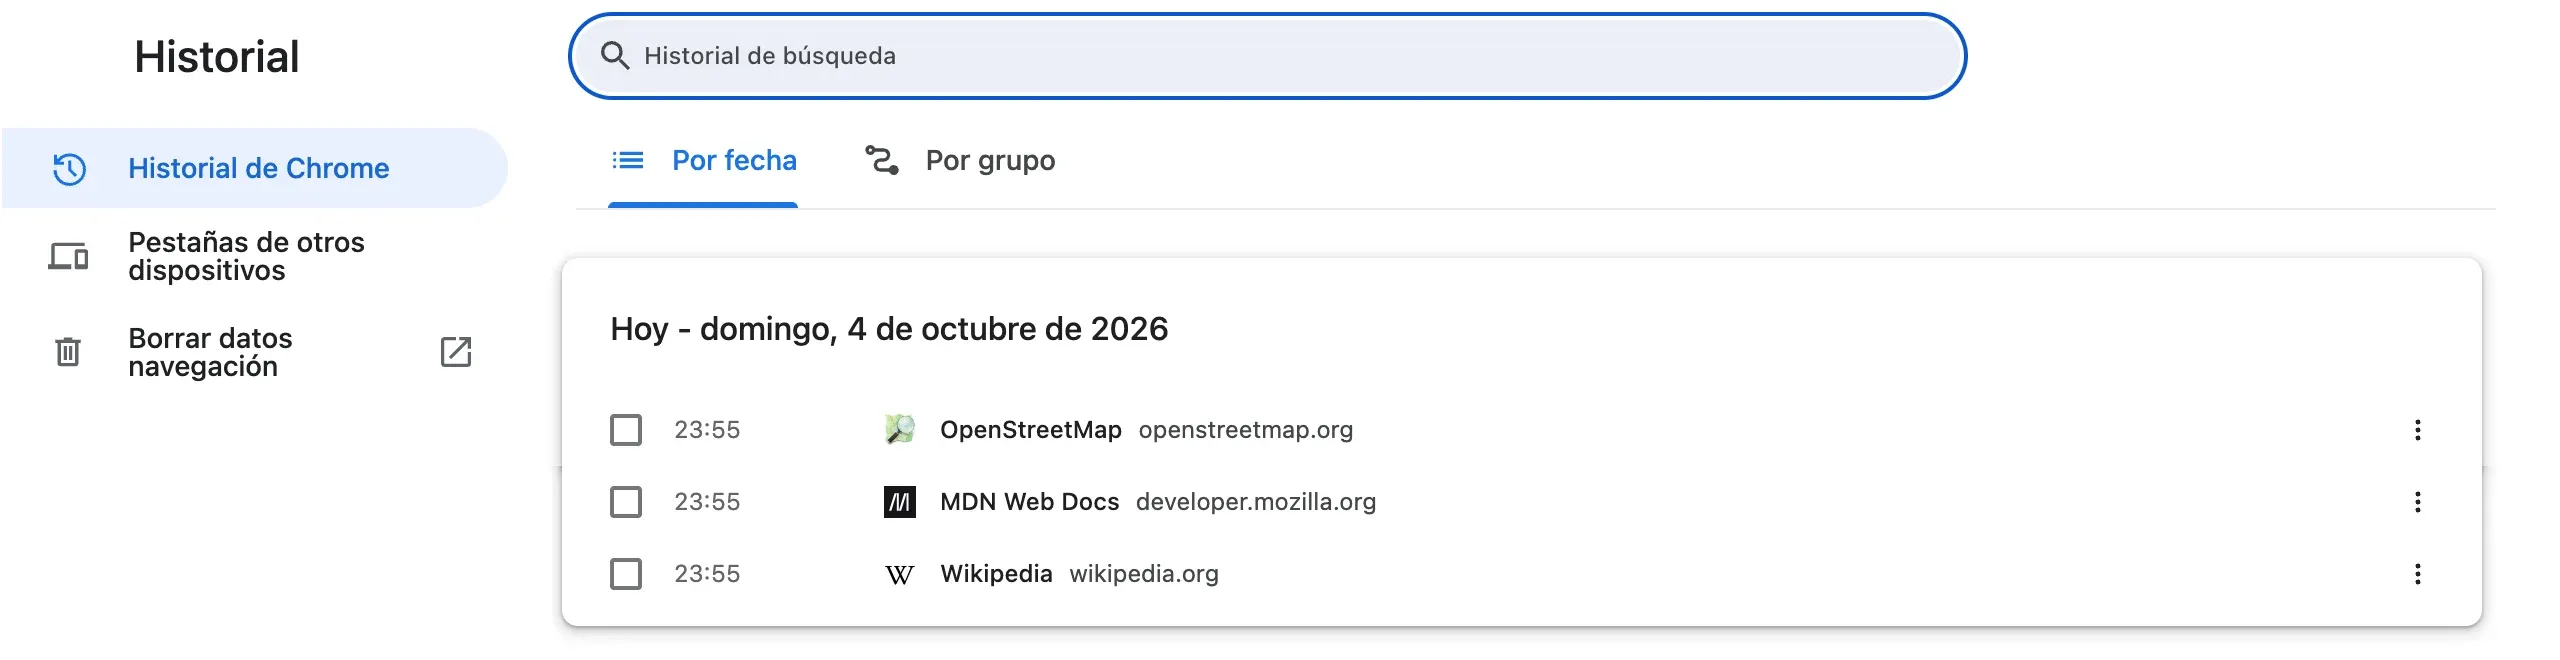Open Borrar datos navegación
The width and height of the screenshot is (2560, 660).
255,352
